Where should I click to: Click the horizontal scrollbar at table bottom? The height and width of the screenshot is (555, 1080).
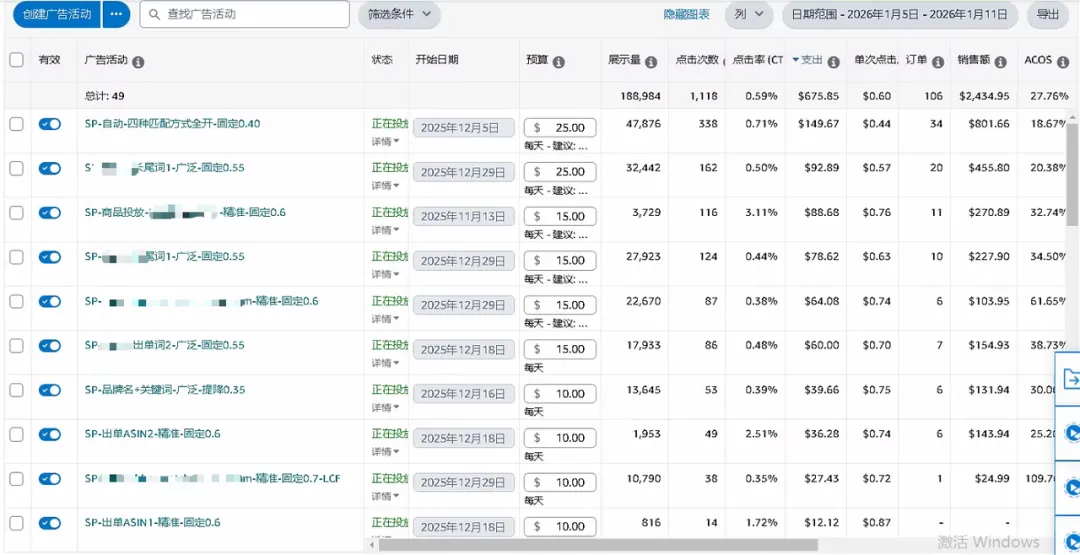(x=598, y=546)
